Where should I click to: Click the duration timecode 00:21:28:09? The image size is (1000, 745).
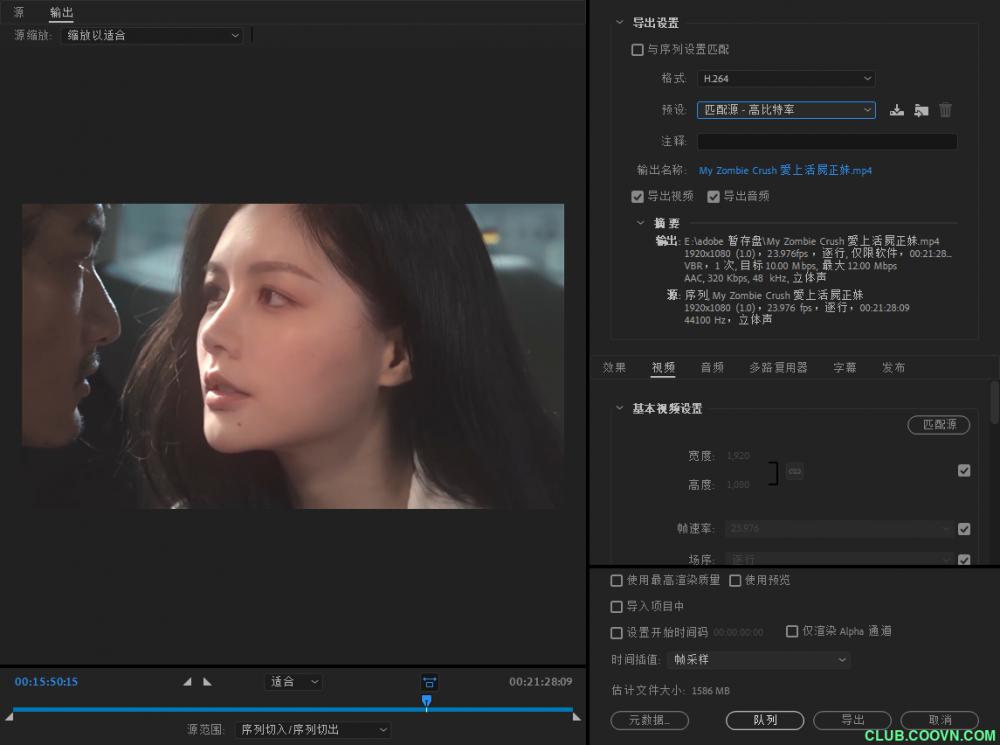(540, 682)
